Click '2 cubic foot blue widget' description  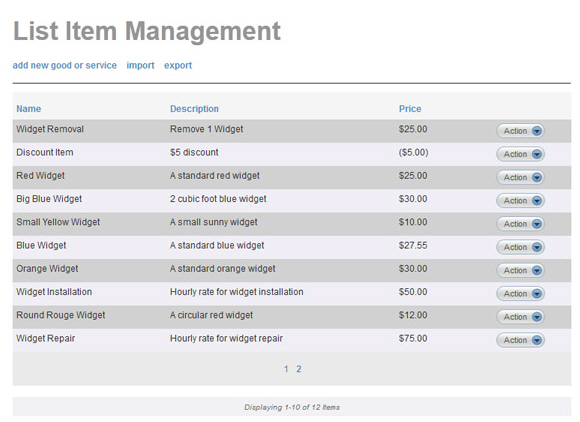click(218, 199)
